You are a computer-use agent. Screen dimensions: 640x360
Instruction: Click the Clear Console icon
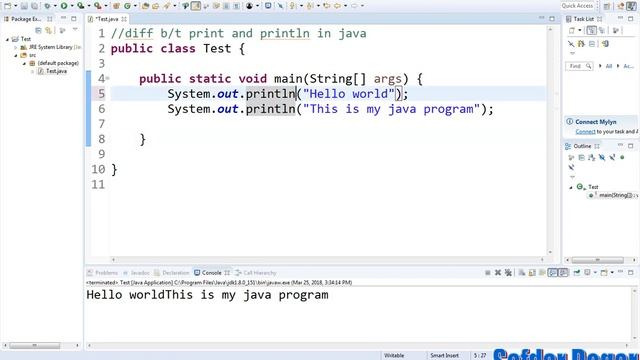coord(522,273)
